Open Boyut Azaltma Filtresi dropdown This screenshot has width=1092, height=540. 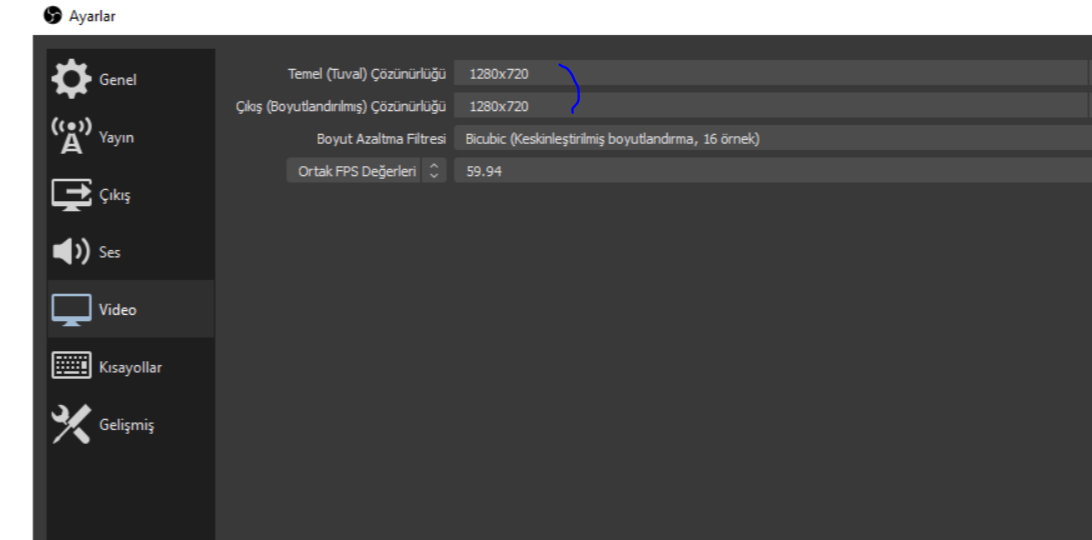click(773, 139)
